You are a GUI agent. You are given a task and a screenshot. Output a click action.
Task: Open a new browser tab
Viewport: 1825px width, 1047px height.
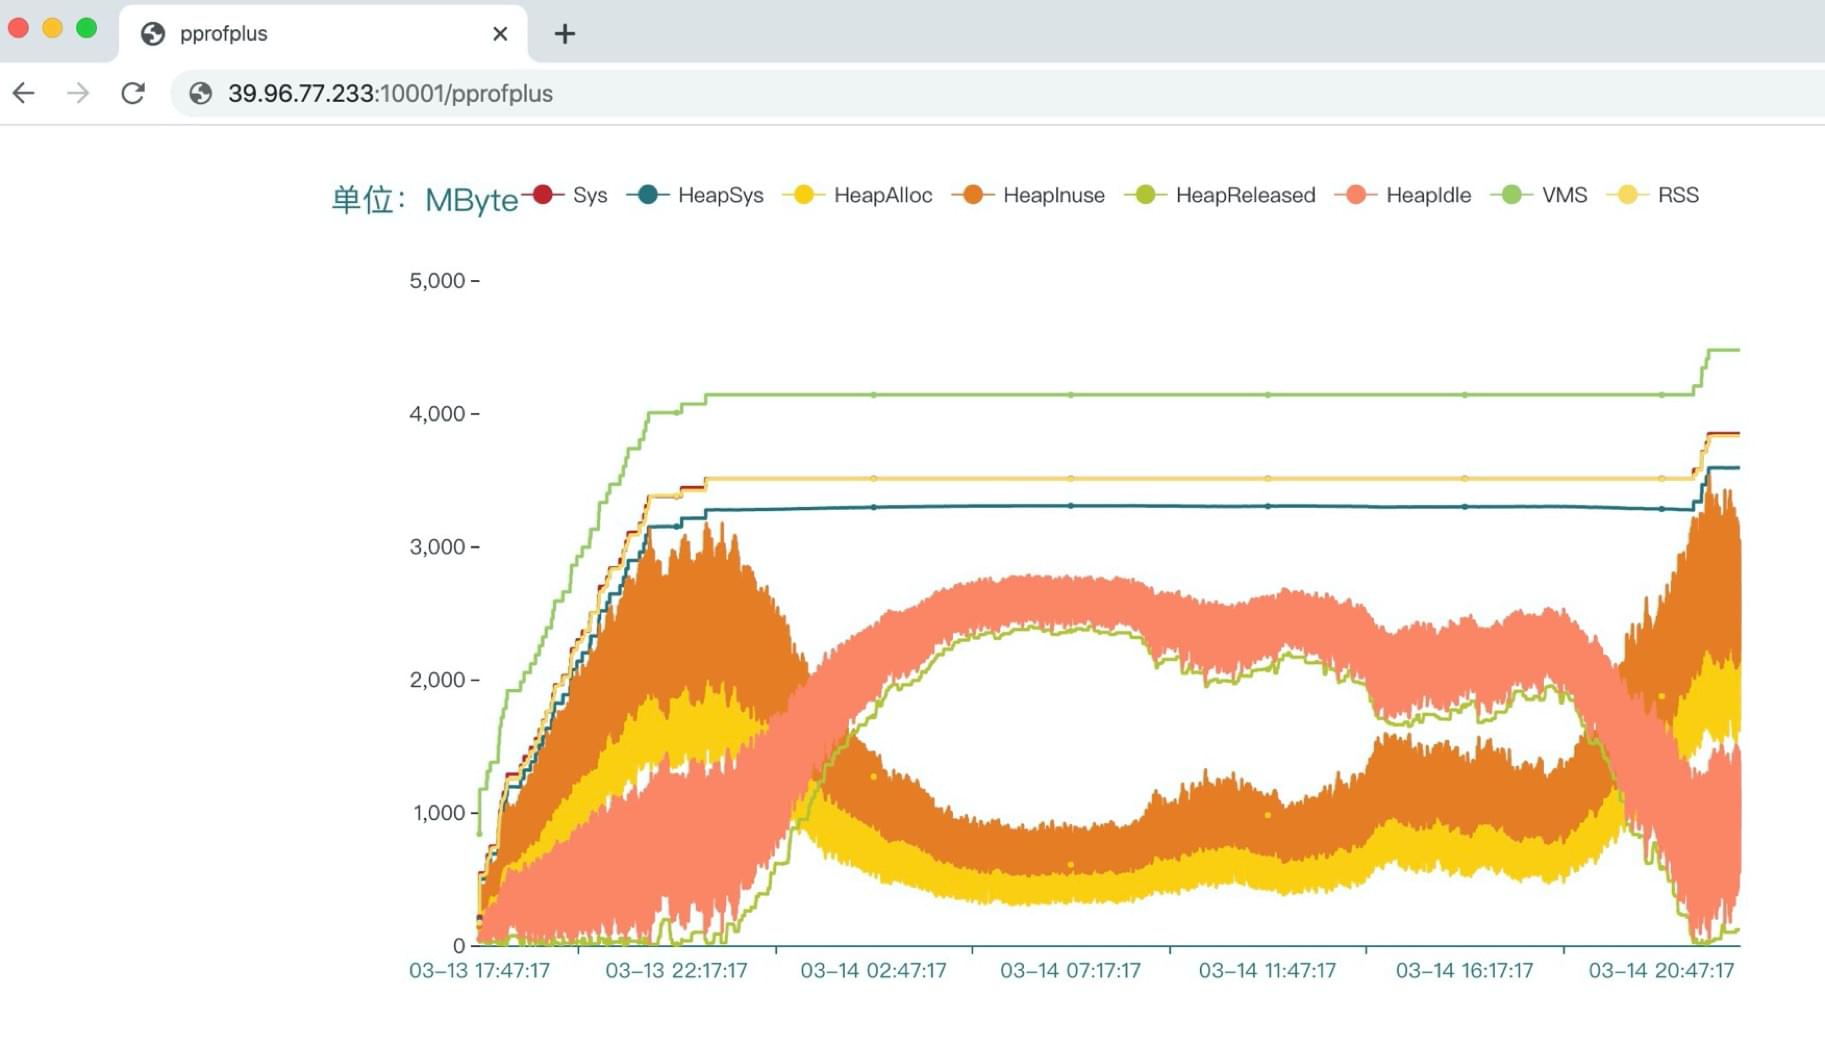[x=564, y=34]
